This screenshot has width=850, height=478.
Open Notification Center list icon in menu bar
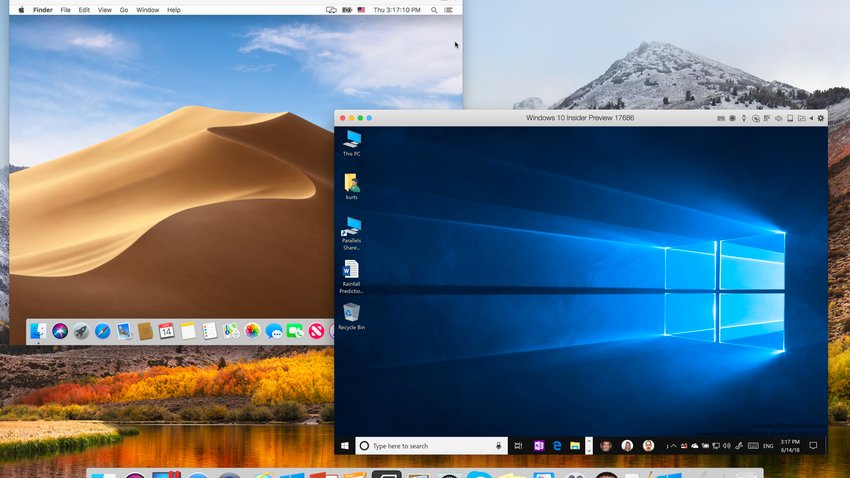point(449,10)
